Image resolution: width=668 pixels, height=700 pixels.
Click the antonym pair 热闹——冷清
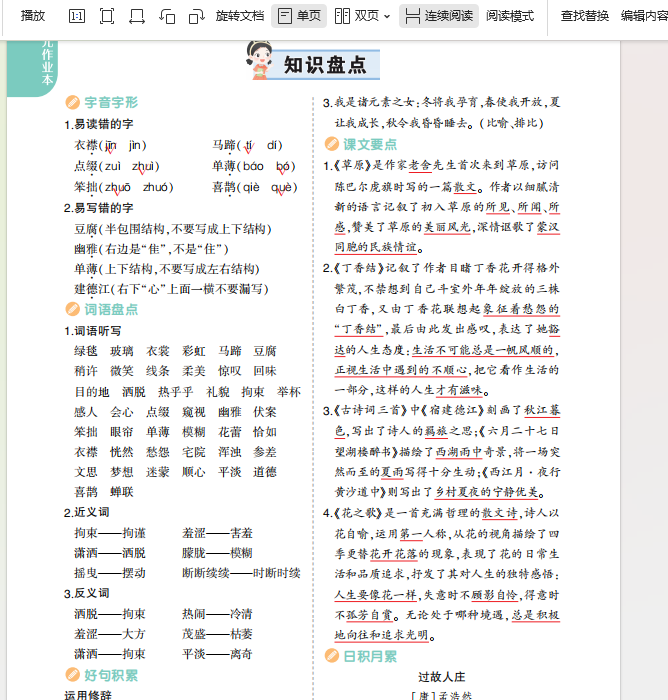click(x=217, y=614)
